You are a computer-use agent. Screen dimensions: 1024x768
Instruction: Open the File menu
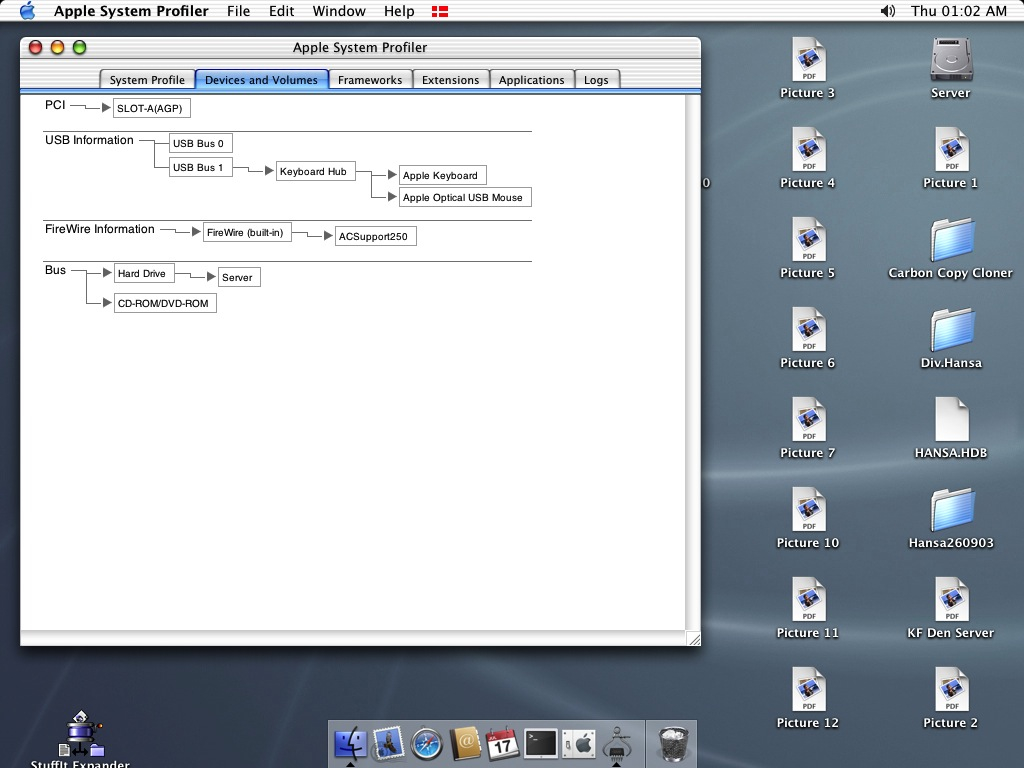click(238, 11)
